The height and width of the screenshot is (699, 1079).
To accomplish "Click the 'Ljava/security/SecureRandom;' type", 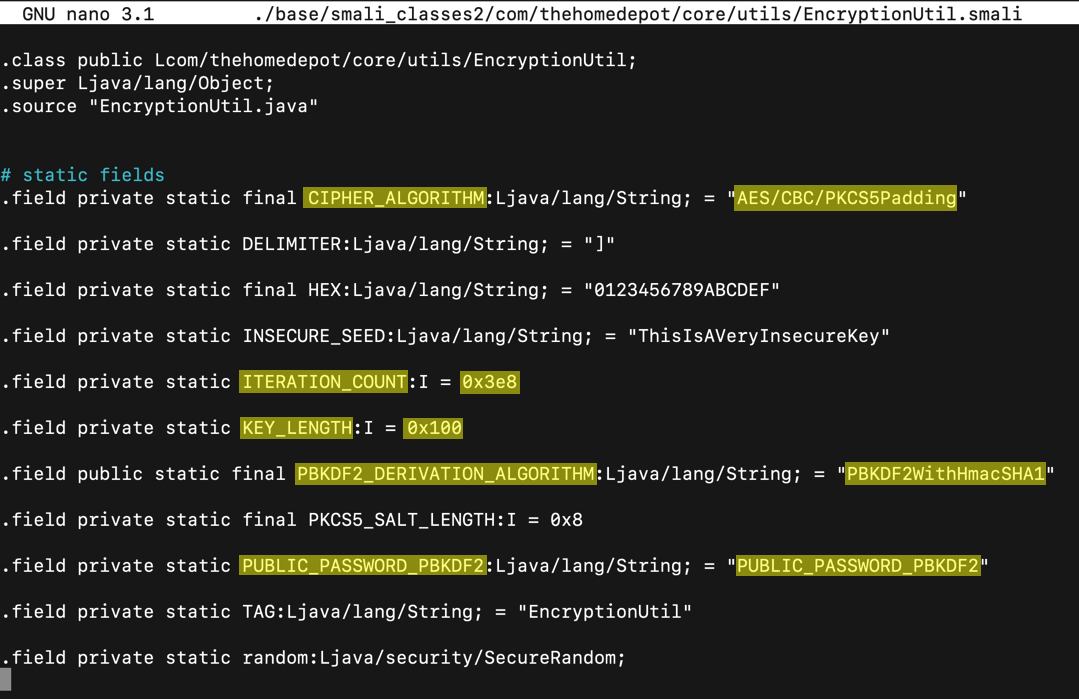I will tap(473, 658).
